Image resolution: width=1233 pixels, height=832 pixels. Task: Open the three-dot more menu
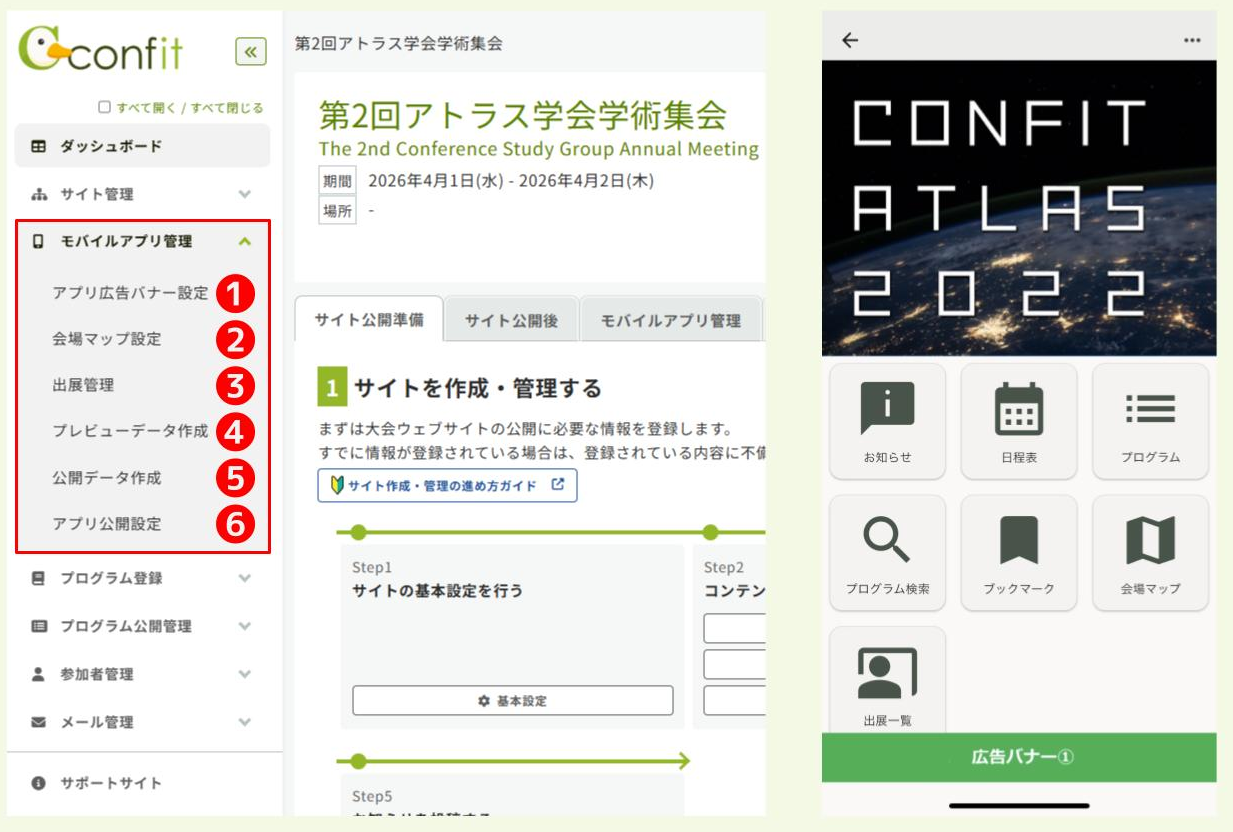(x=1191, y=40)
